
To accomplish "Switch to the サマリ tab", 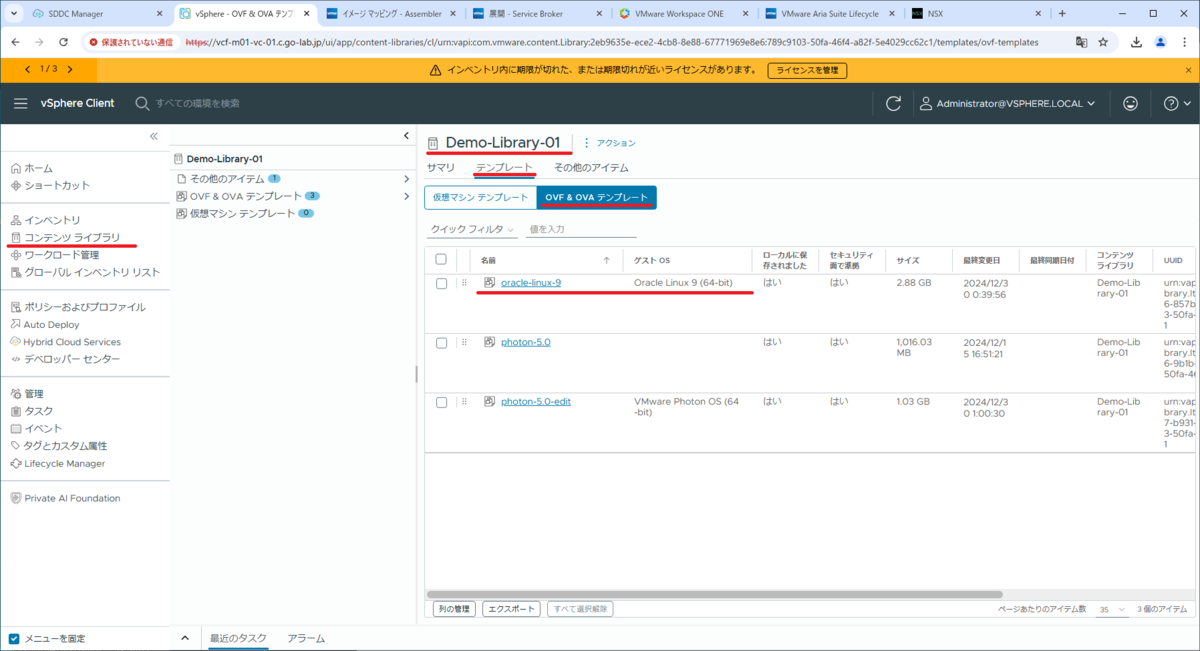I will pos(441,168).
